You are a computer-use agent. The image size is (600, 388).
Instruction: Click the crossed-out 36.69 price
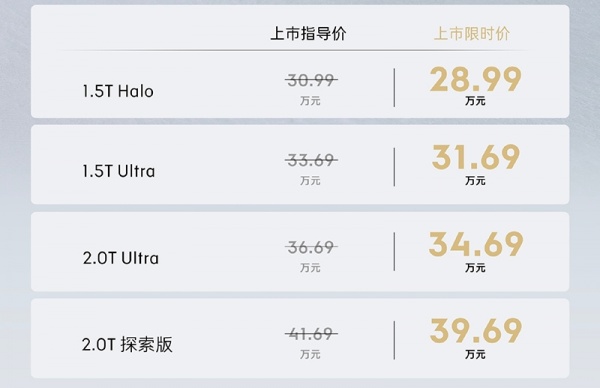coord(311,247)
